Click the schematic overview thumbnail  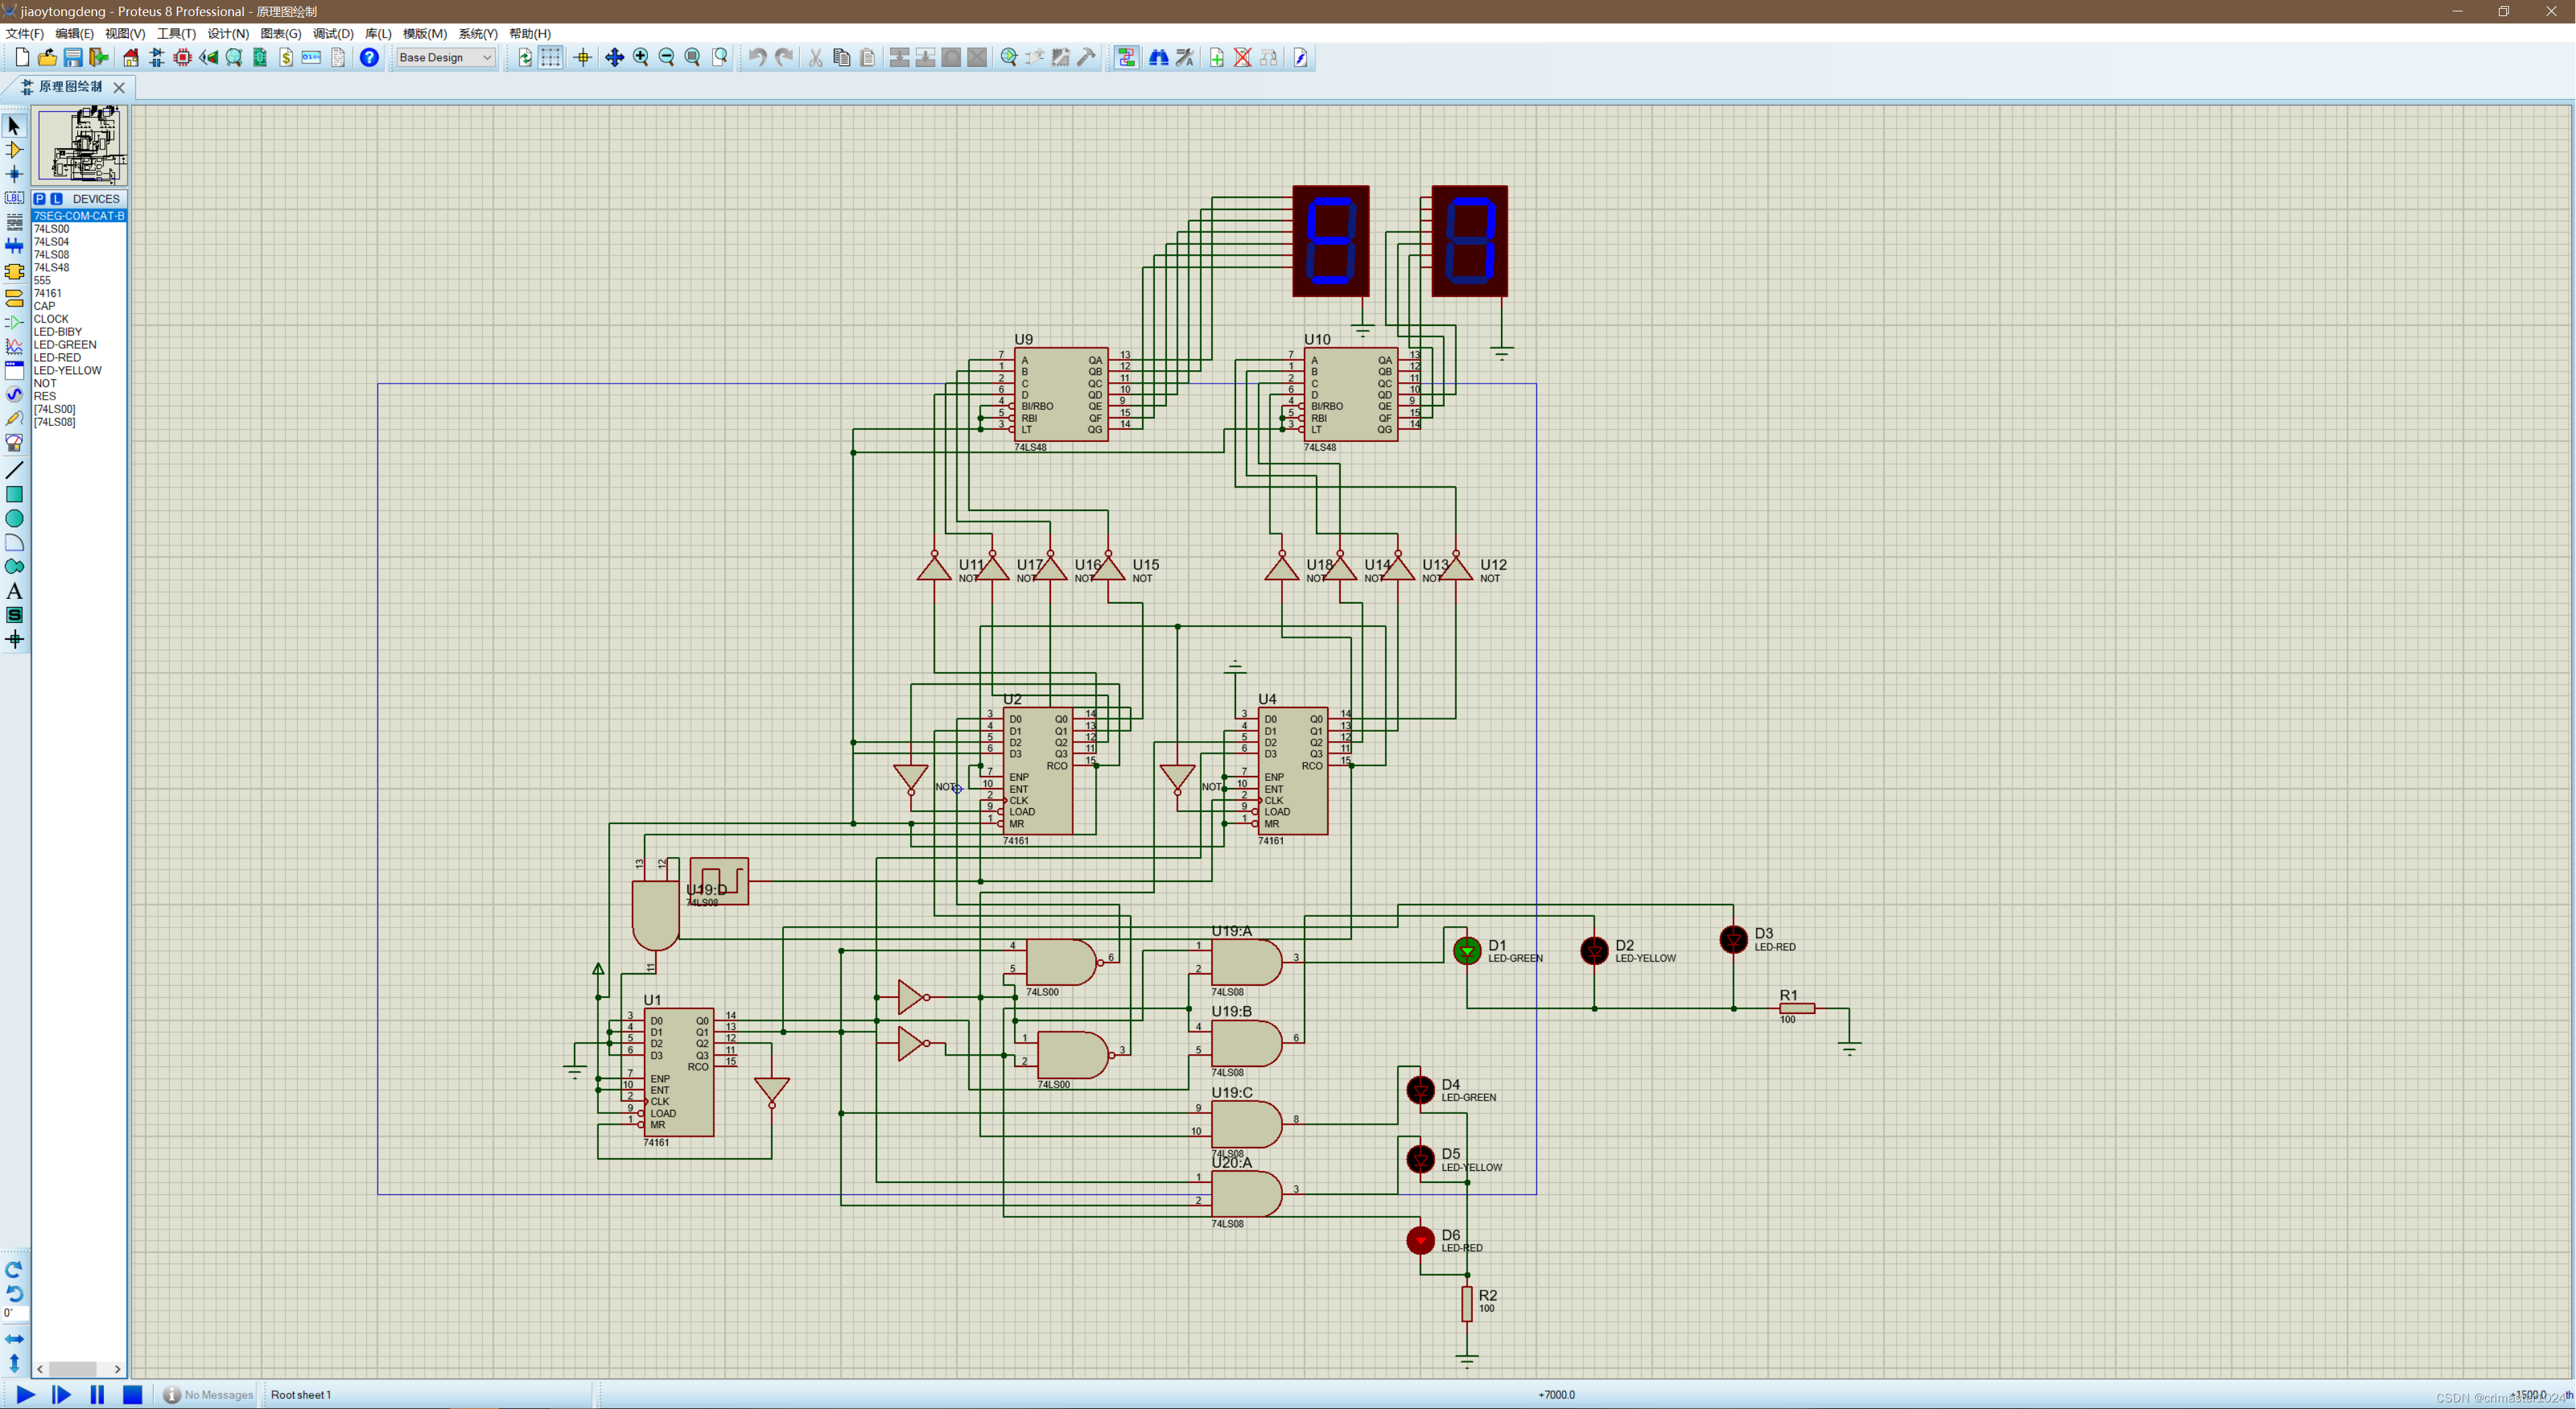coord(81,146)
